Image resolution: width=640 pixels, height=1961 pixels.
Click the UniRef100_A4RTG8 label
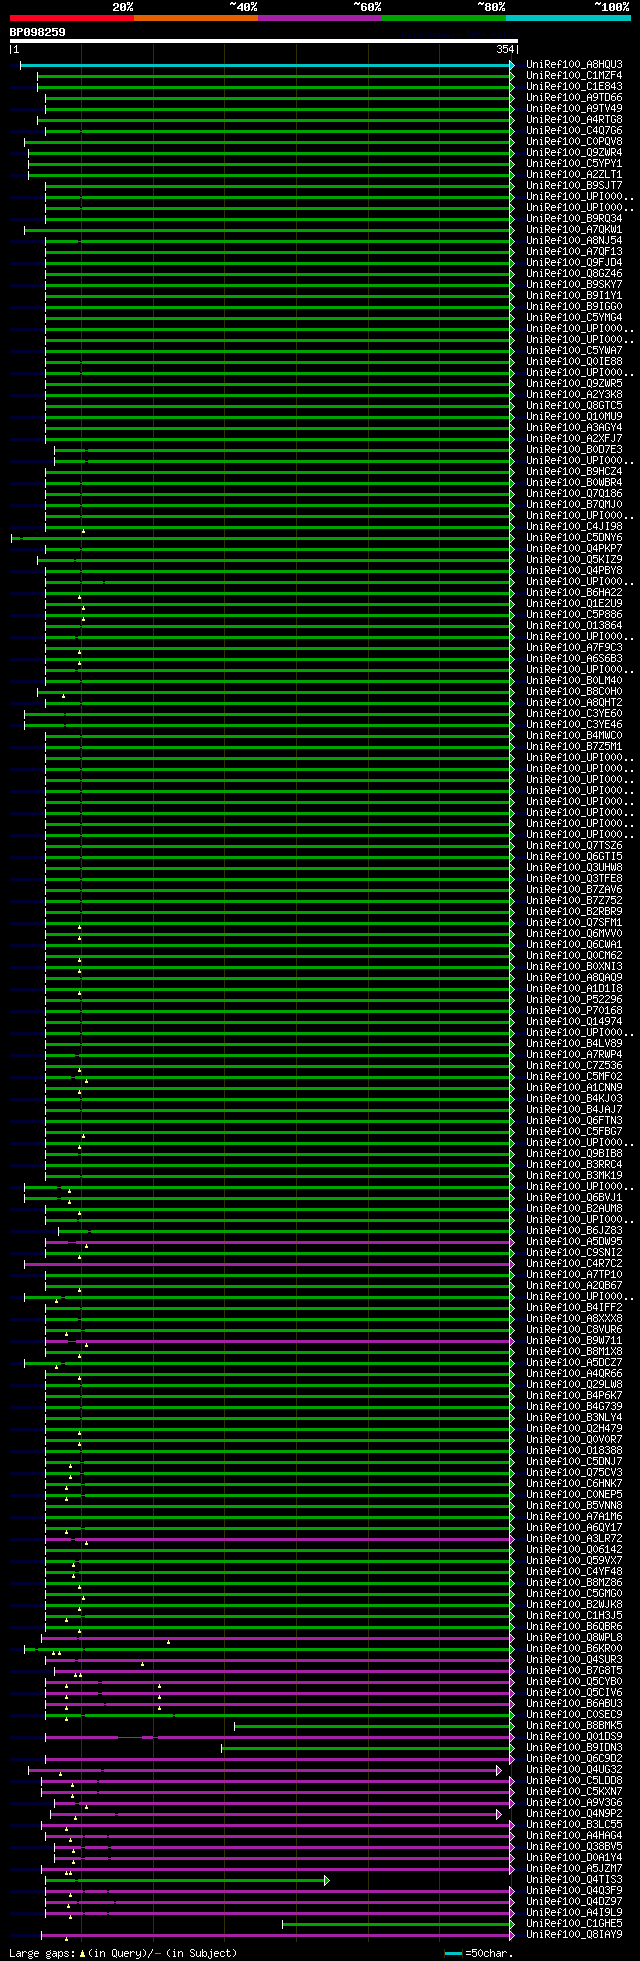(x=574, y=119)
